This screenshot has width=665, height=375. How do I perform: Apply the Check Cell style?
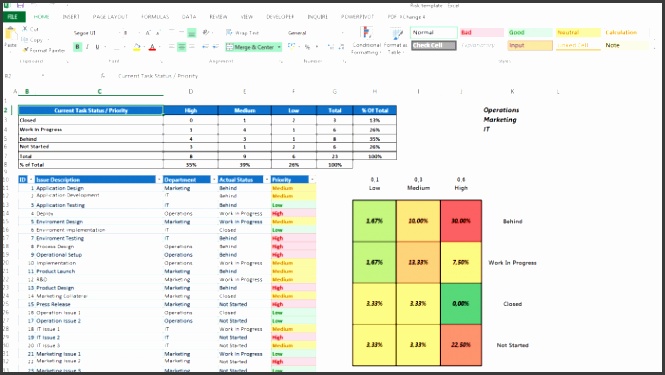[x=433, y=45]
